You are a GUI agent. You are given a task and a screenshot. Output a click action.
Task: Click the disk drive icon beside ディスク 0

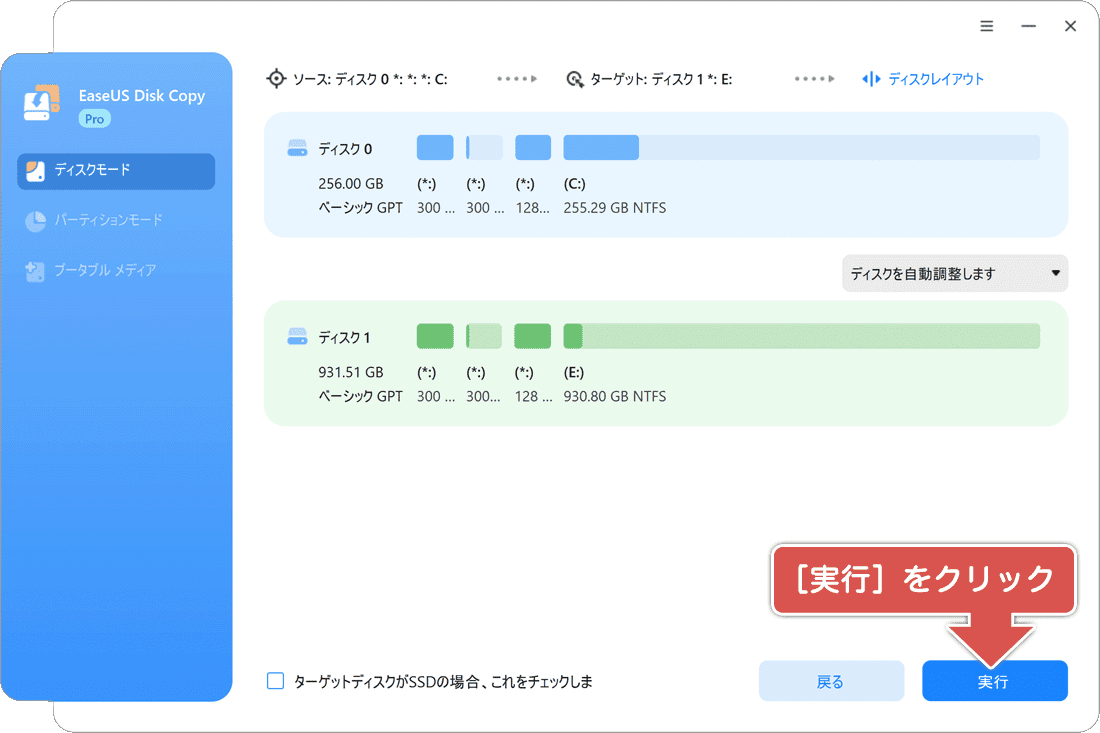297,147
